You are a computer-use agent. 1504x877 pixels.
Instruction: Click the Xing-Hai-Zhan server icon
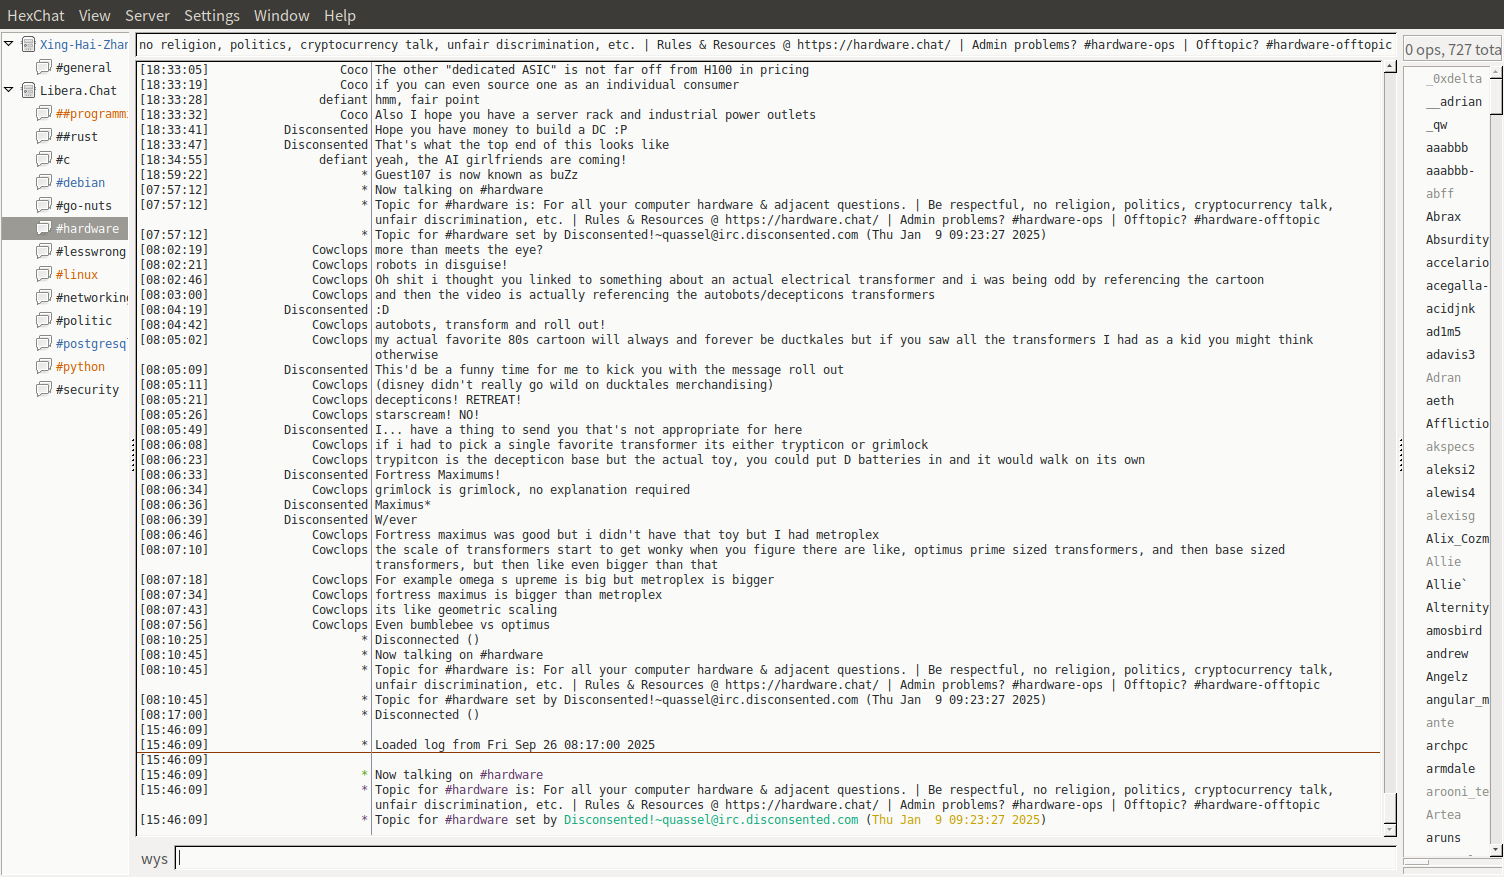pos(29,44)
